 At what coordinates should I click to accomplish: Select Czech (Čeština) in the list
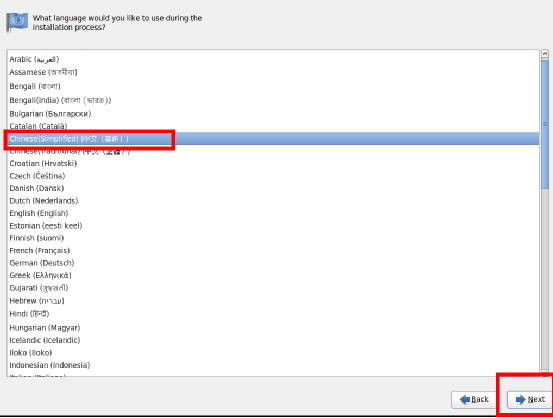(273, 176)
